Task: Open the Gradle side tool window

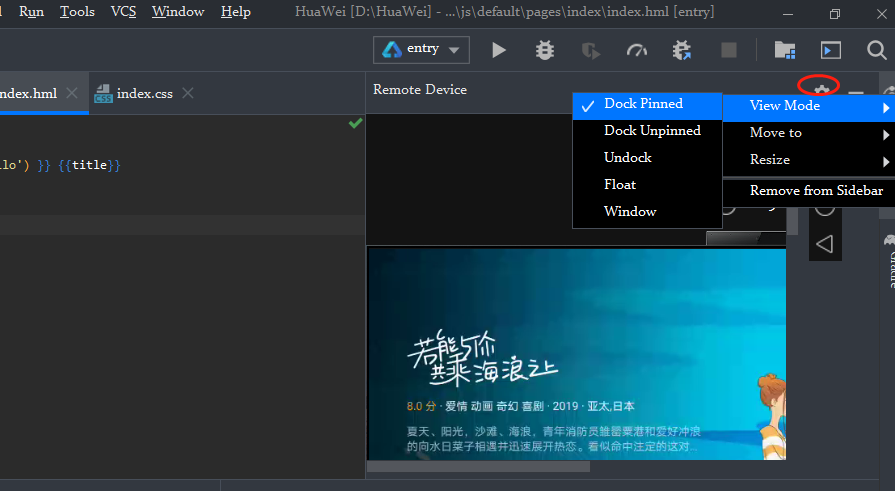Action: click(889, 260)
